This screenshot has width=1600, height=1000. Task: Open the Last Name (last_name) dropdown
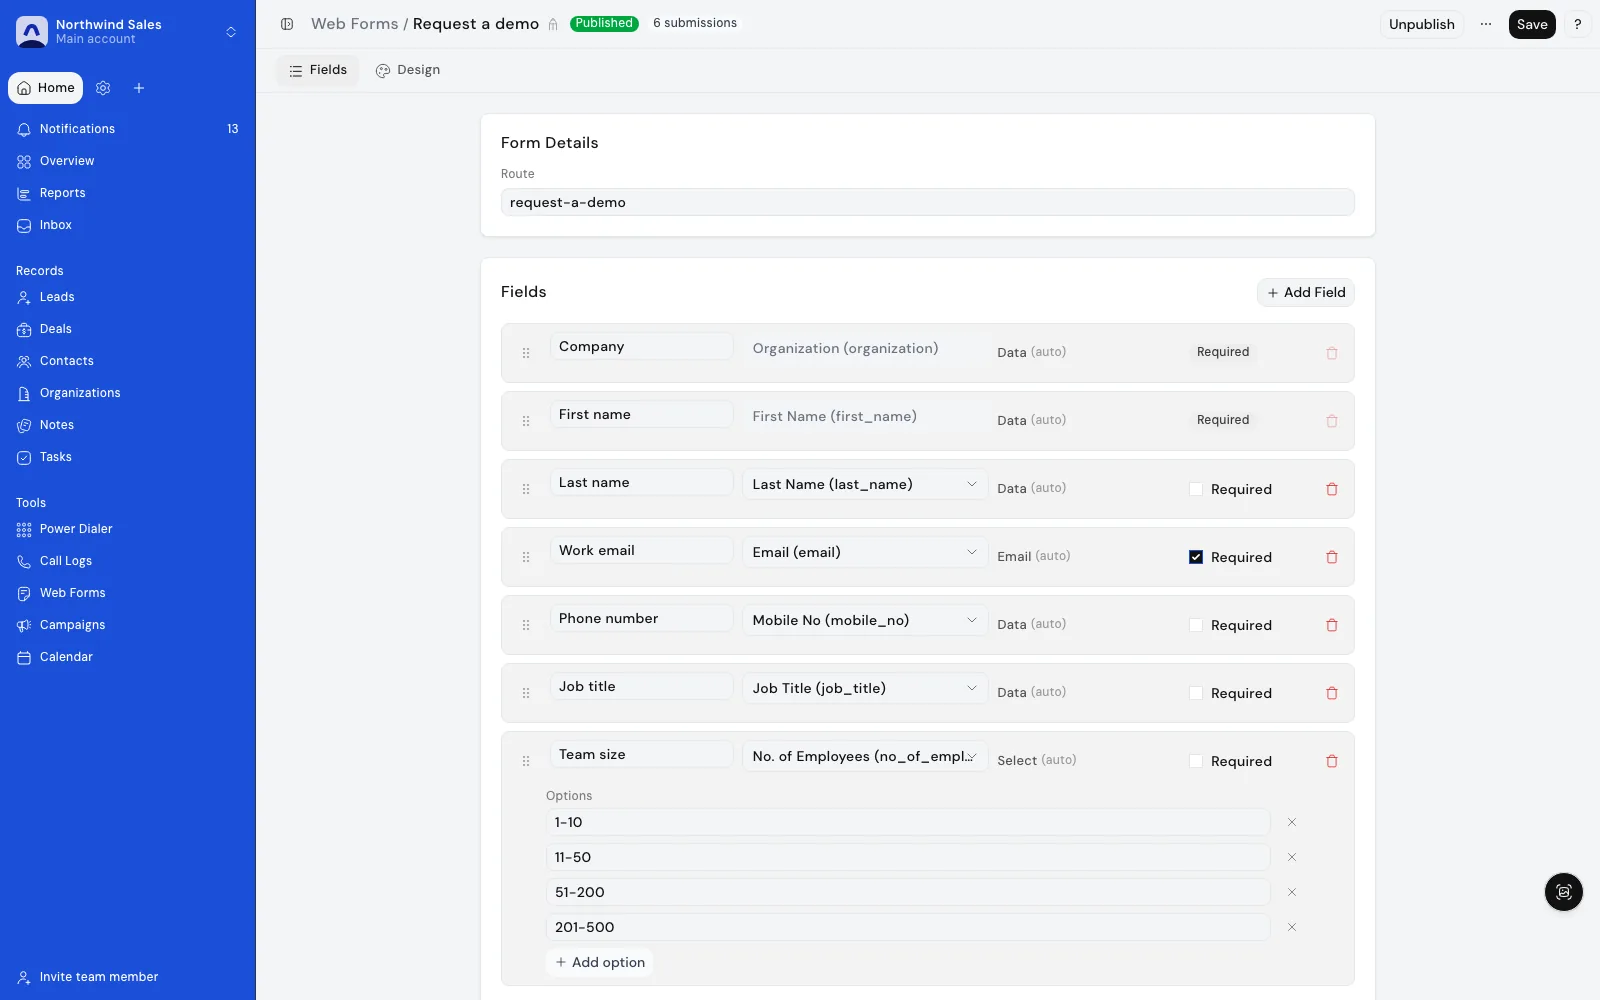point(865,484)
